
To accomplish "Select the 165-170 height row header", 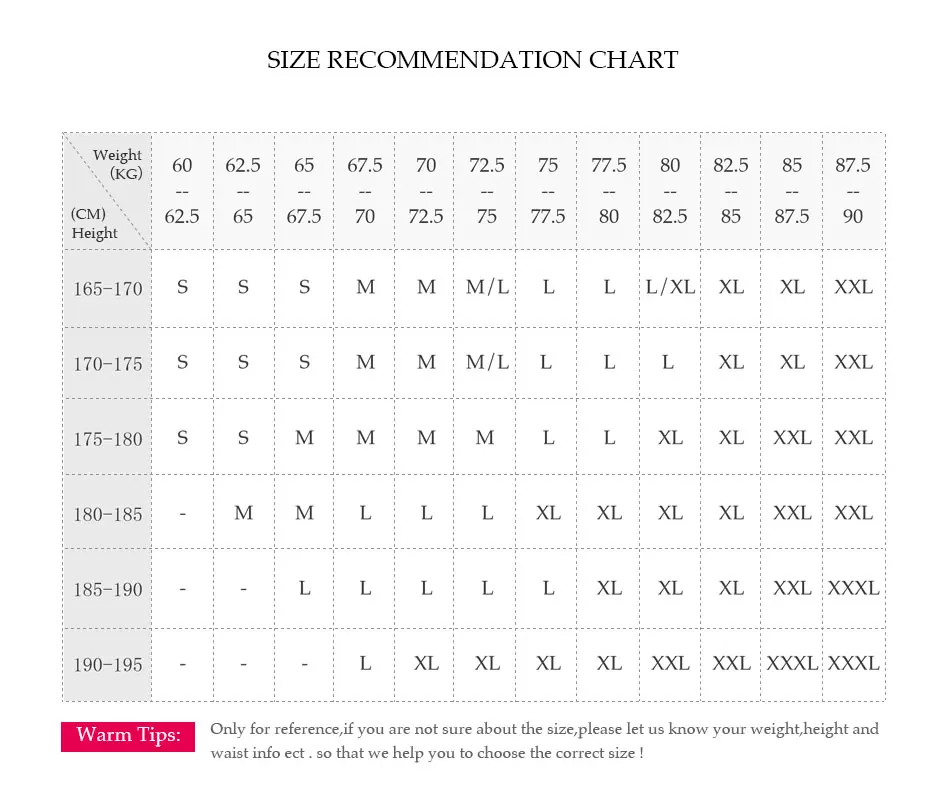I will 108,288.
